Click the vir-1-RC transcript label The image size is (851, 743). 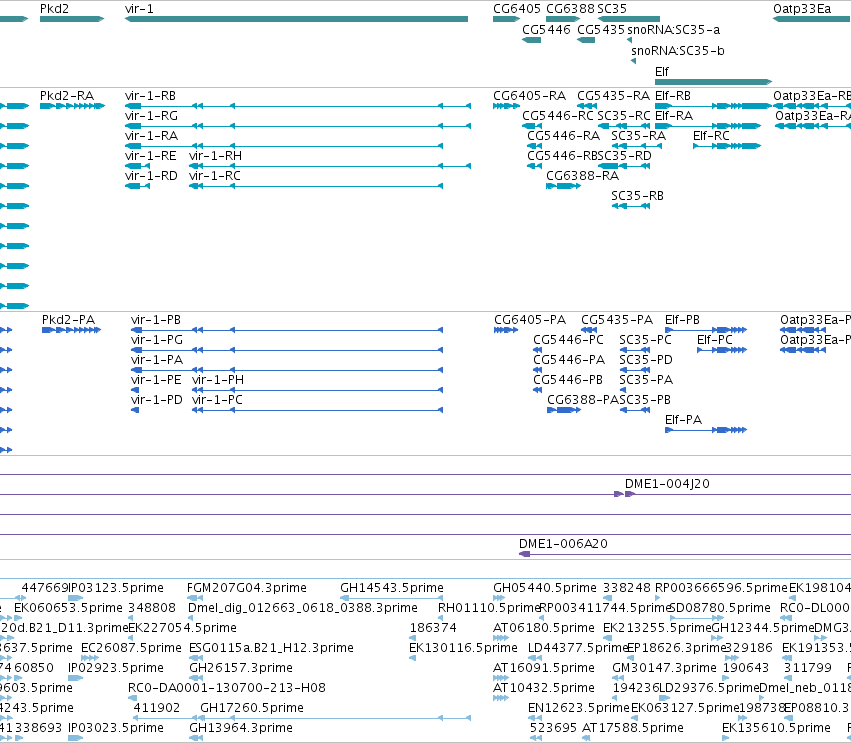[x=214, y=176]
